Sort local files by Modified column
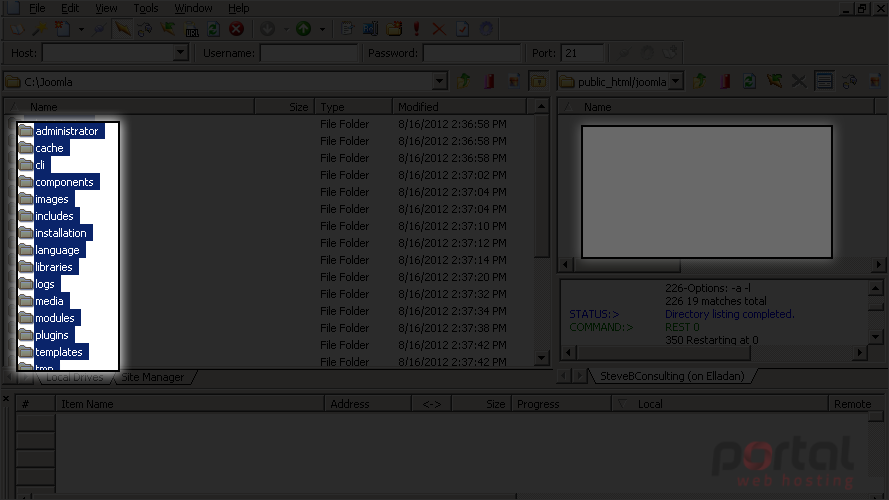The width and height of the screenshot is (889, 500). tap(459, 107)
